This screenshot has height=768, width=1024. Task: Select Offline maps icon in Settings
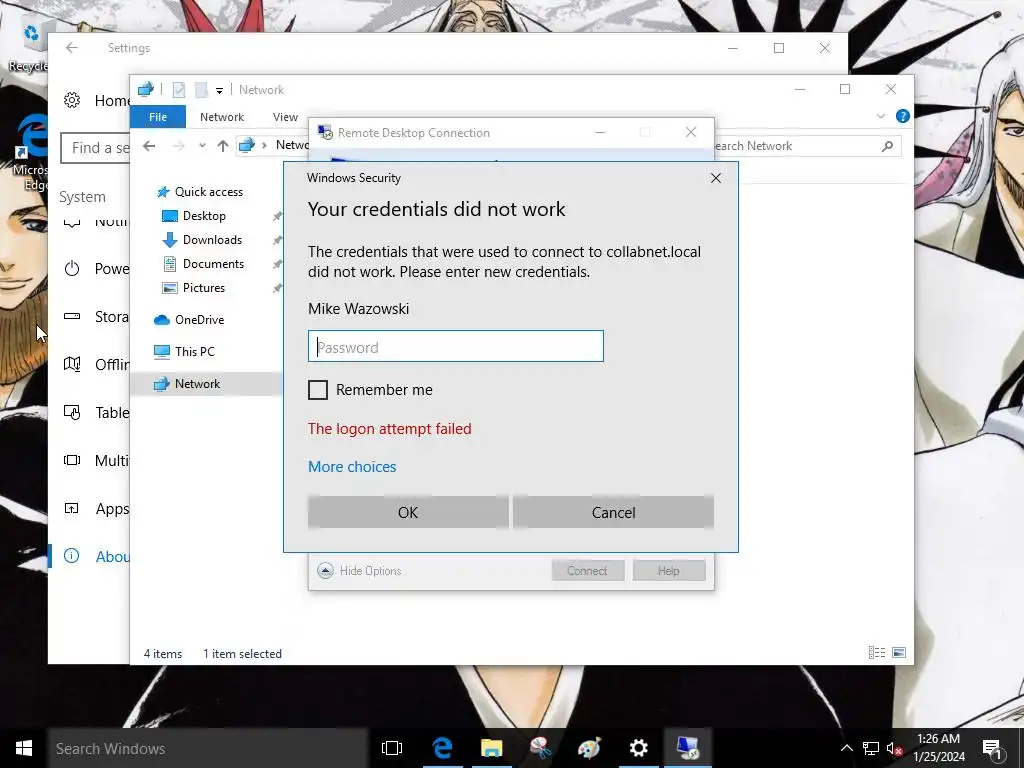click(x=72, y=364)
